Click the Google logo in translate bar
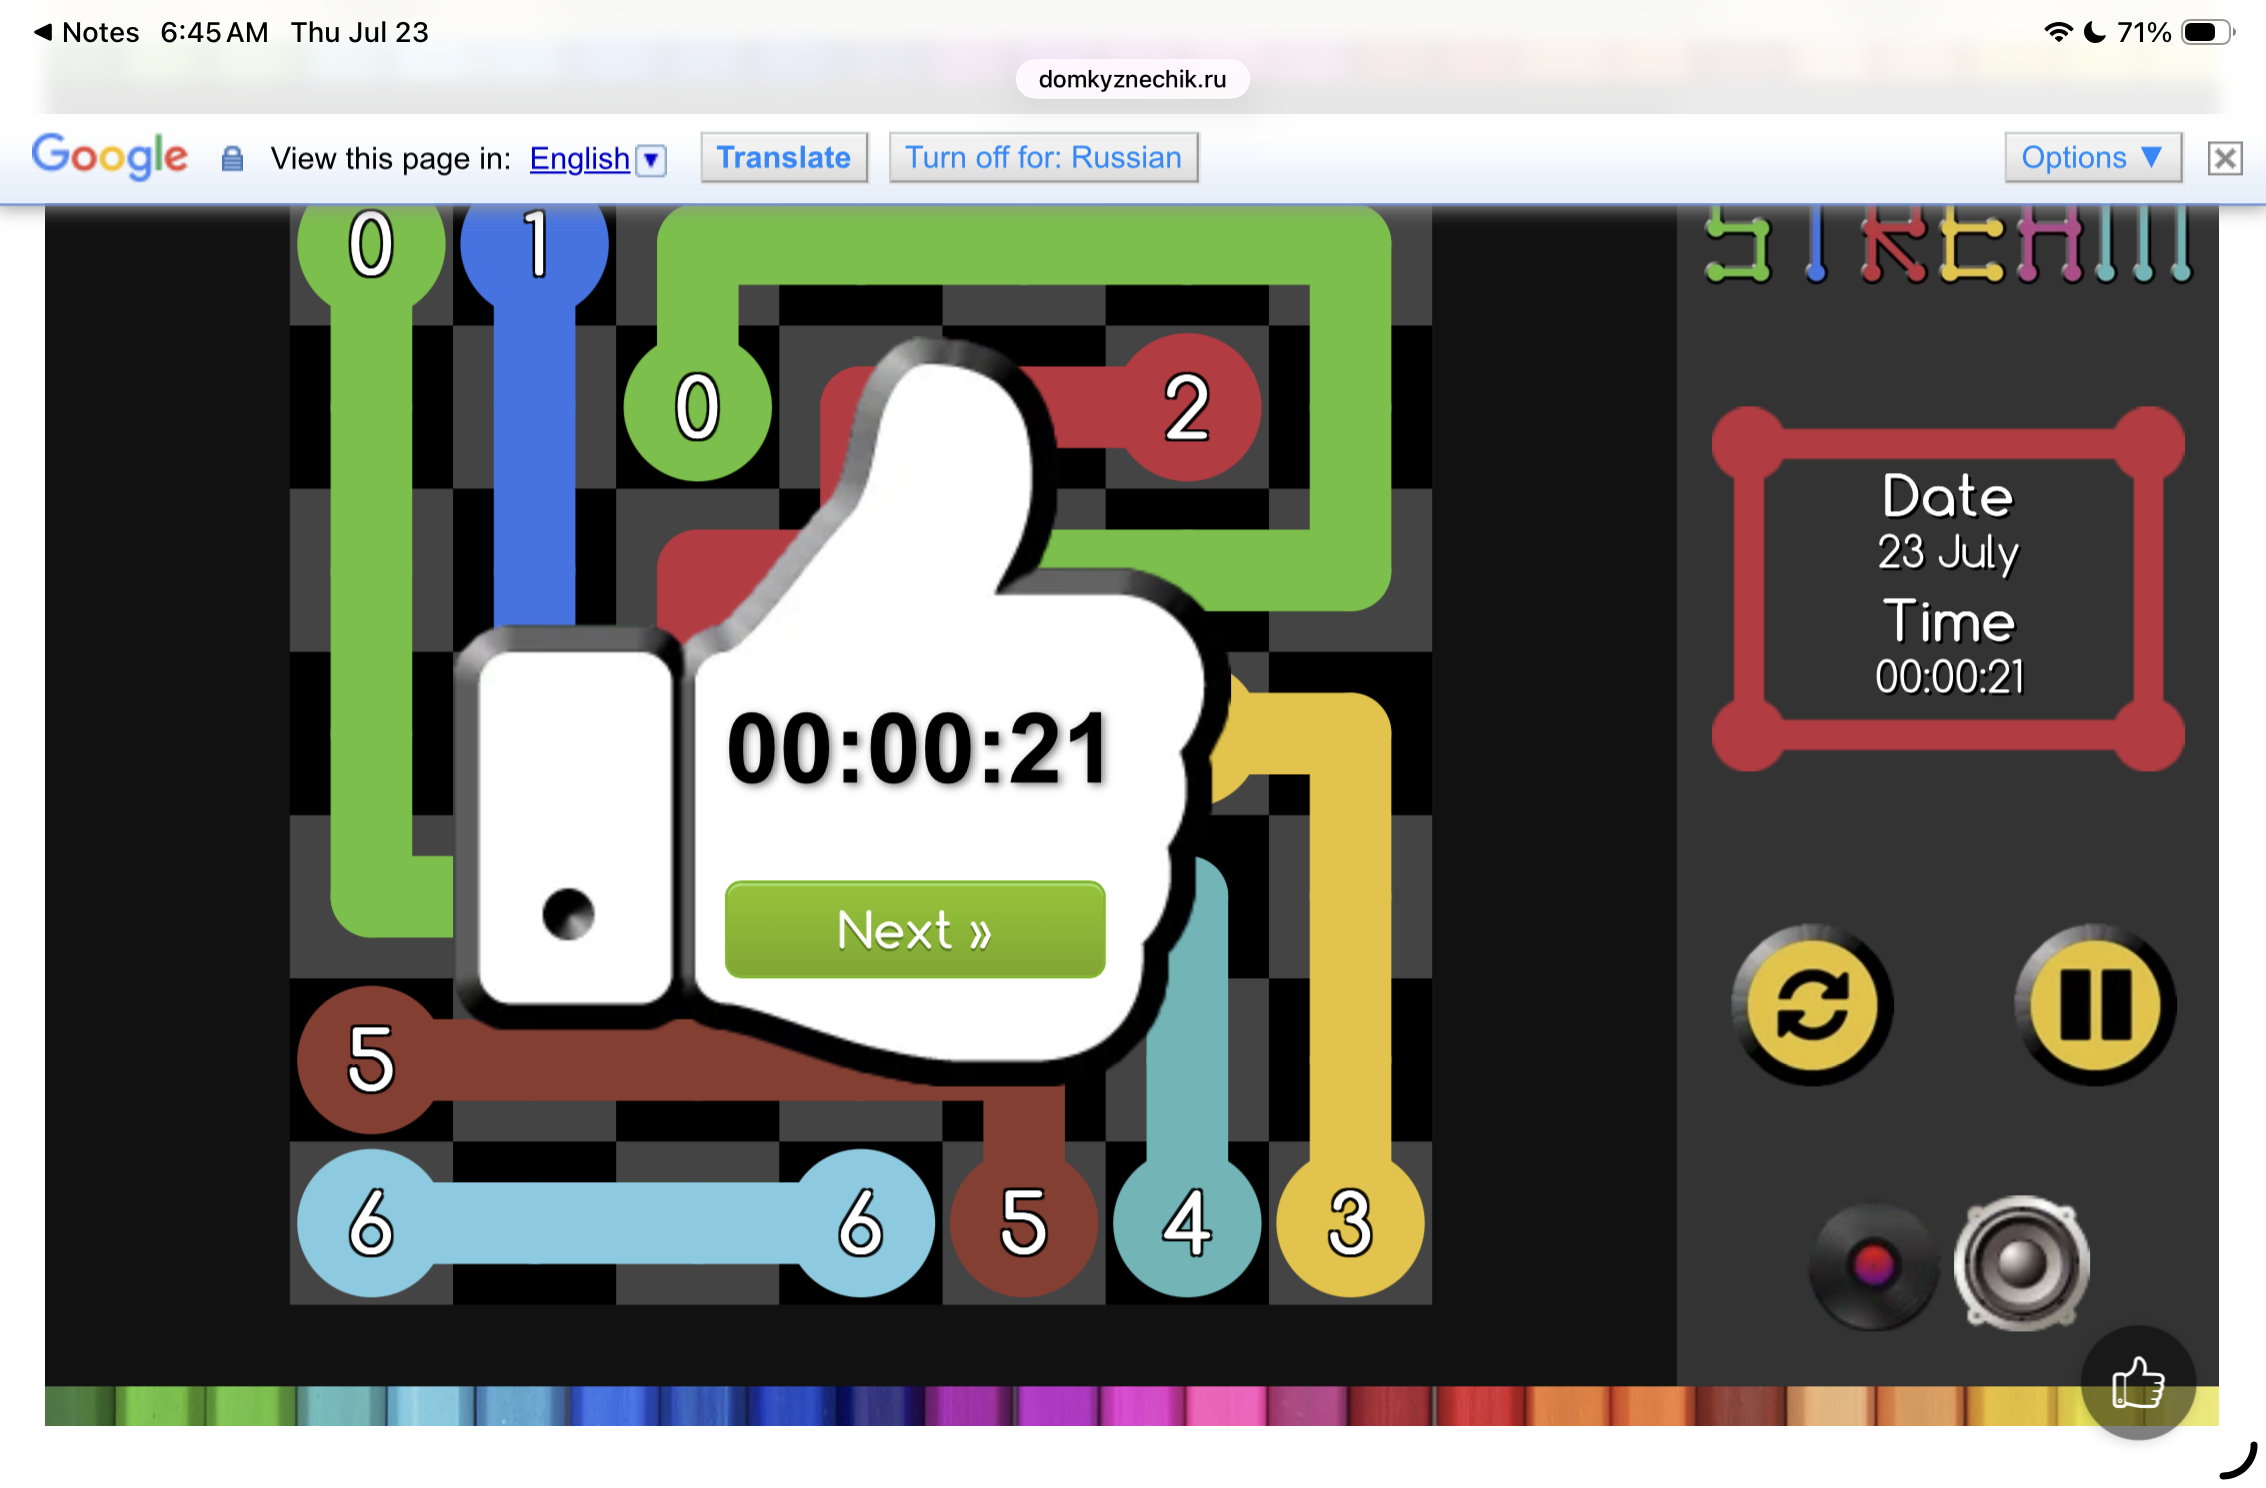The width and height of the screenshot is (2266, 1488). (x=110, y=156)
